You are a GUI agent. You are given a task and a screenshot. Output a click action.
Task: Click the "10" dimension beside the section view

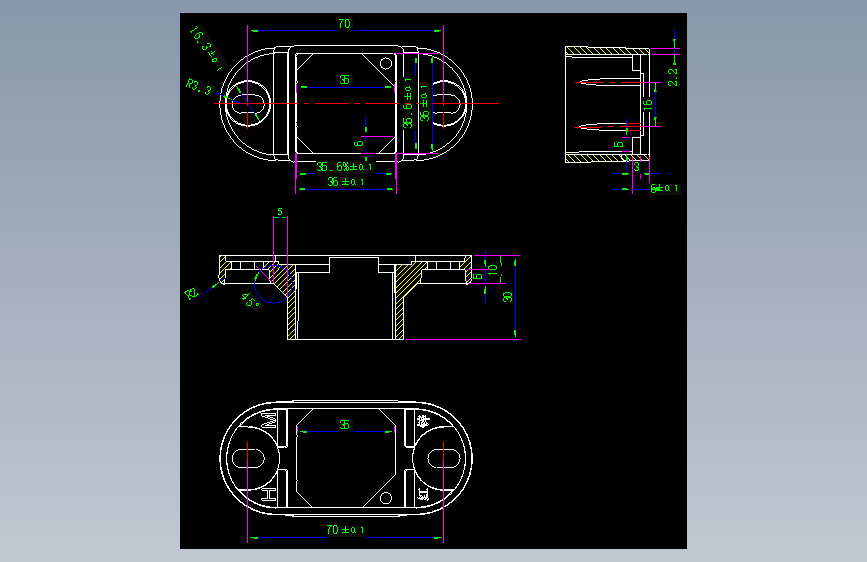click(x=493, y=269)
